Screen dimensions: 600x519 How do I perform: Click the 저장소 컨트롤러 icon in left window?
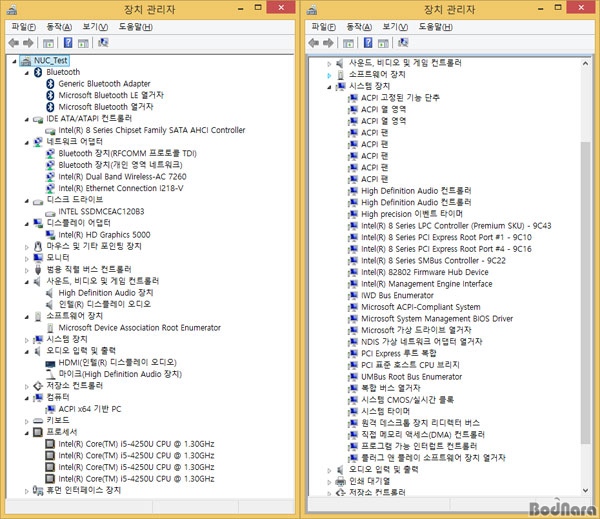[38, 386]
